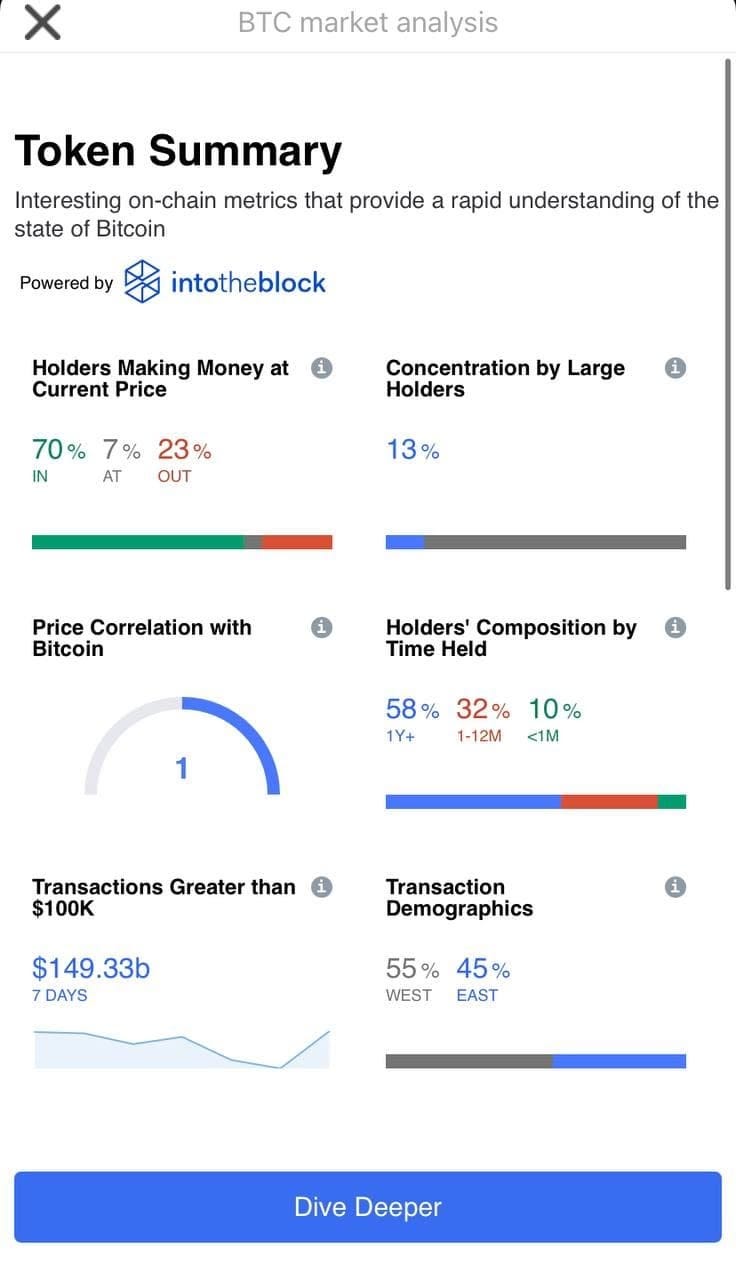Tap the 70% IN holders figure
The height and width of the screenshot is (1280, 736).
point(59,450)
